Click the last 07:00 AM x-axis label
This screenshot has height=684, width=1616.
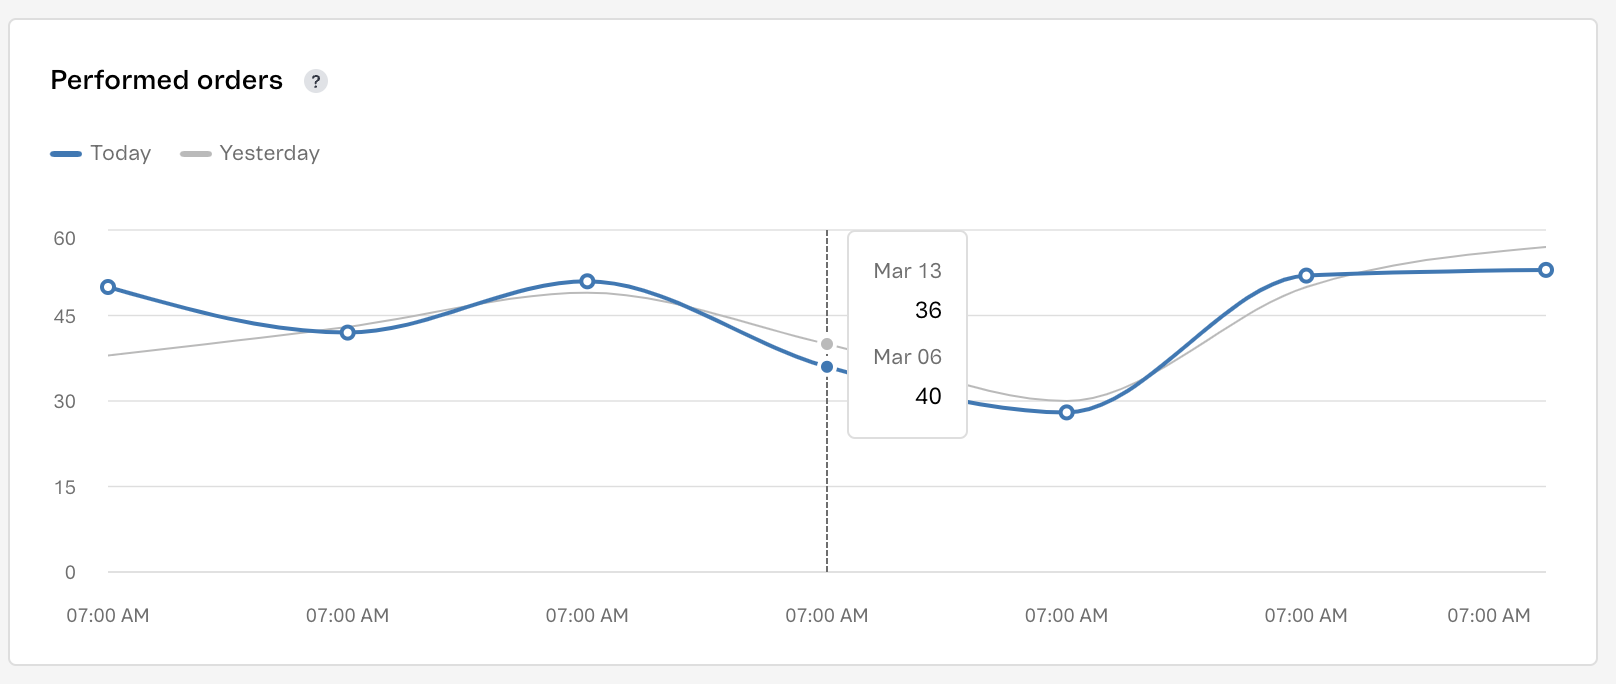pyautogui.click(x=1488, y=615)
